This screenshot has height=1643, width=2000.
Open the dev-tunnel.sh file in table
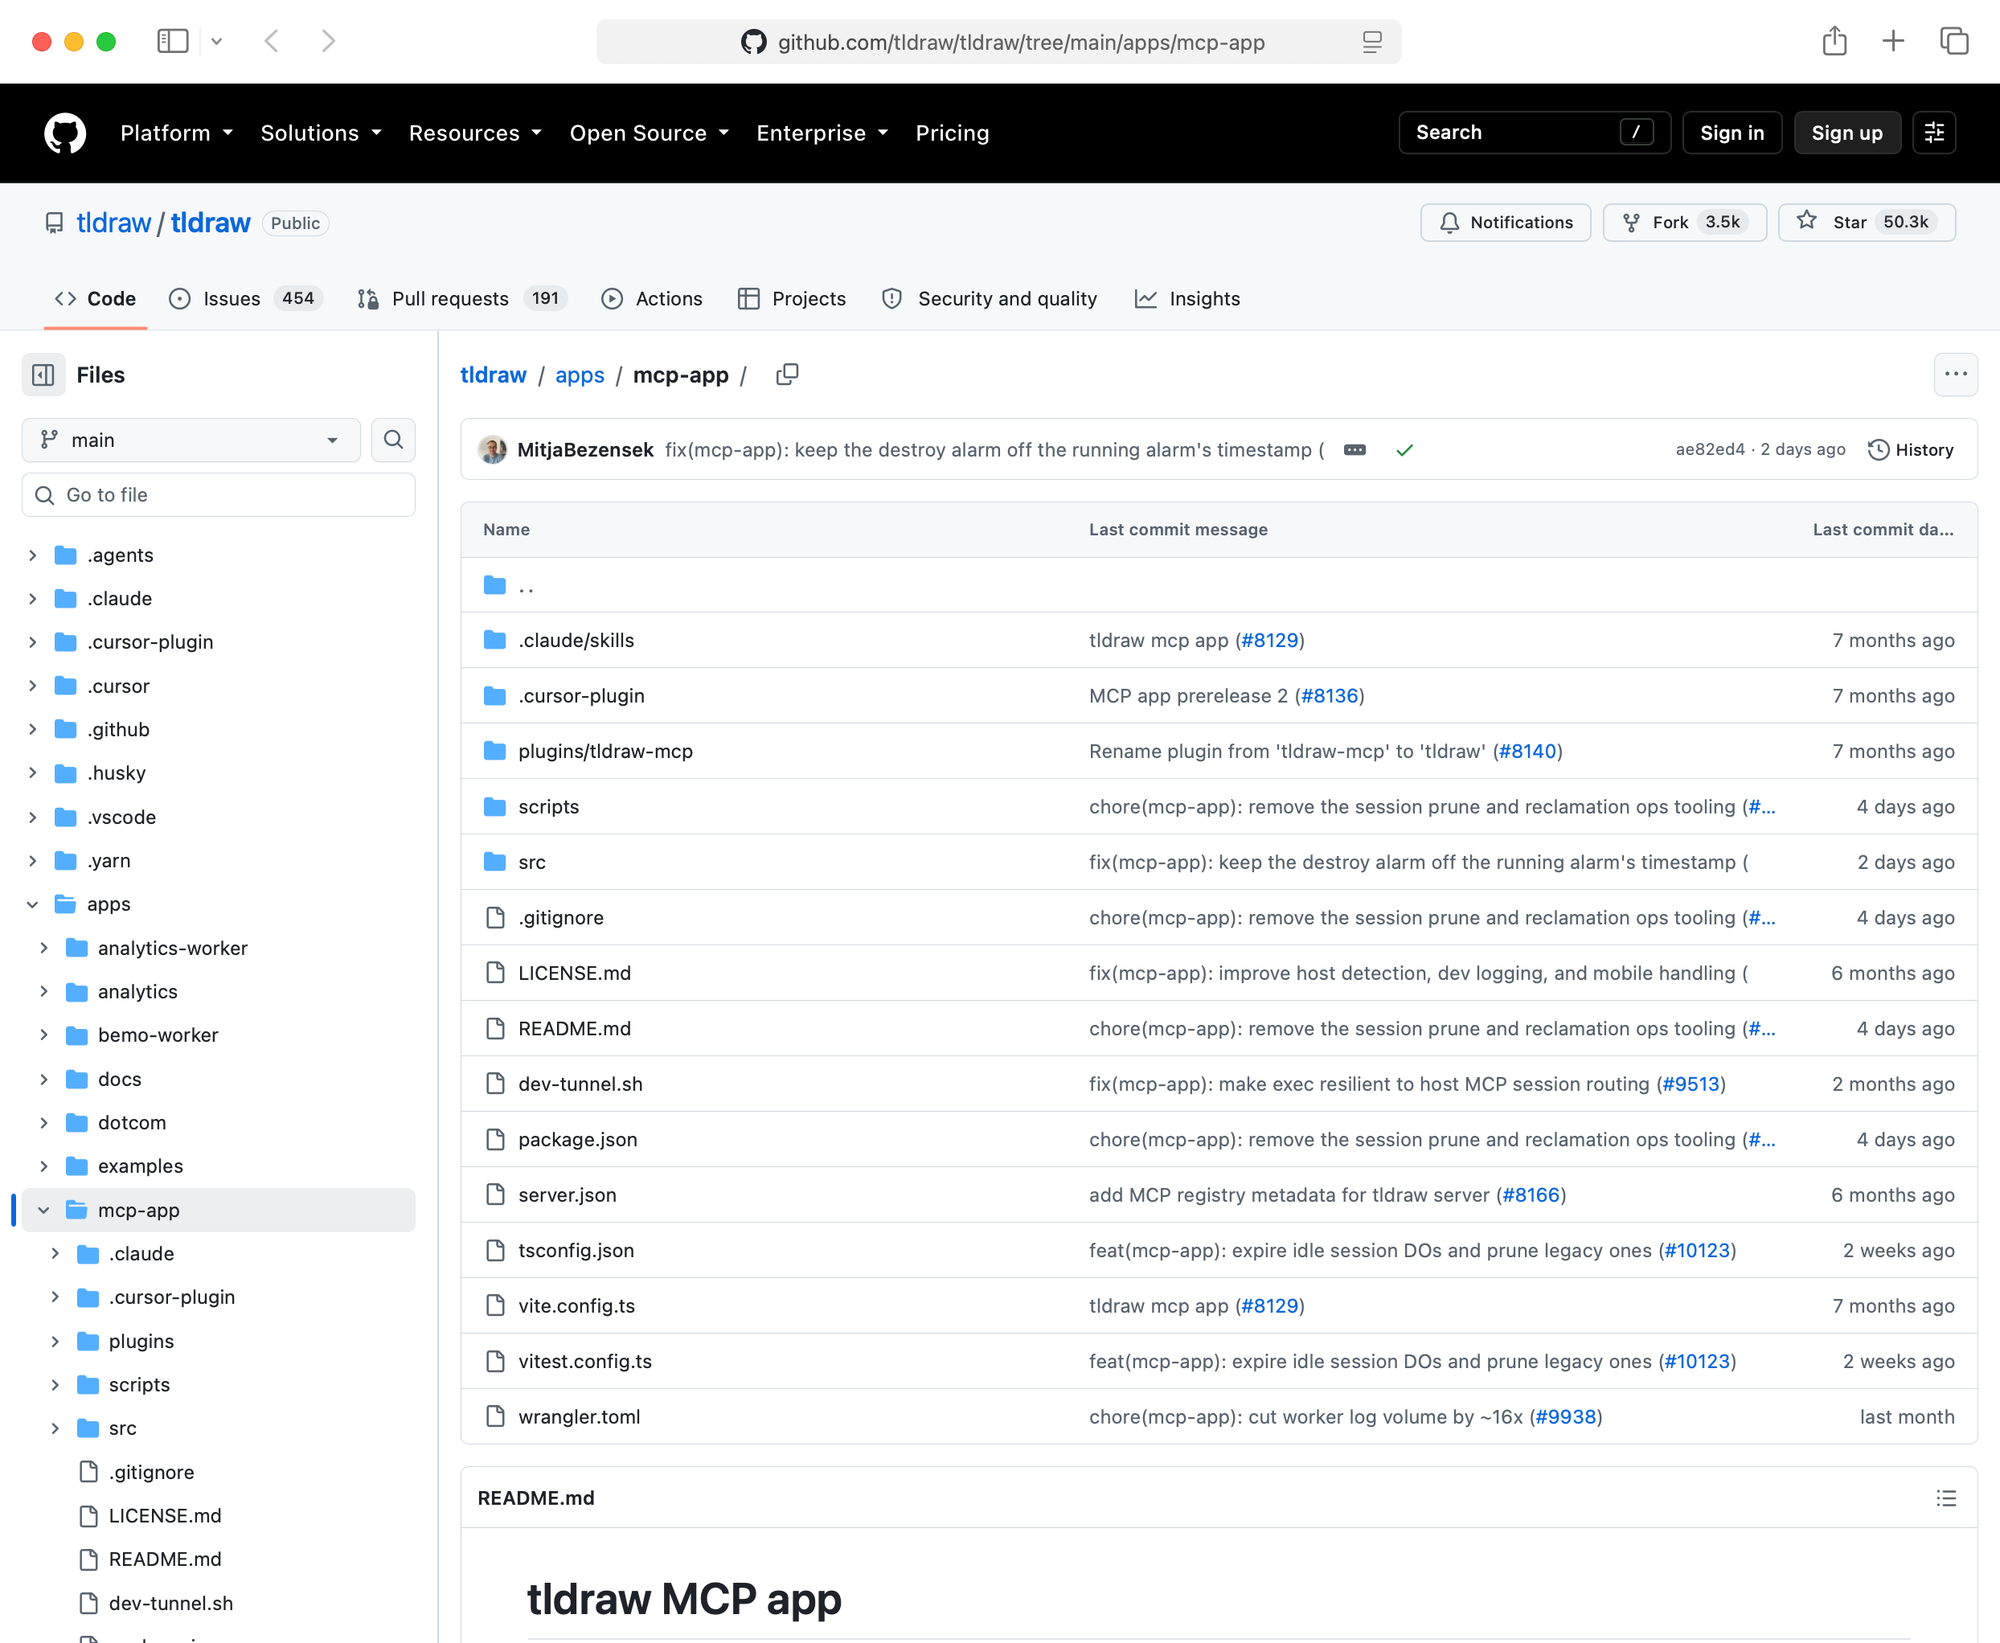[x=581, y=1084]
